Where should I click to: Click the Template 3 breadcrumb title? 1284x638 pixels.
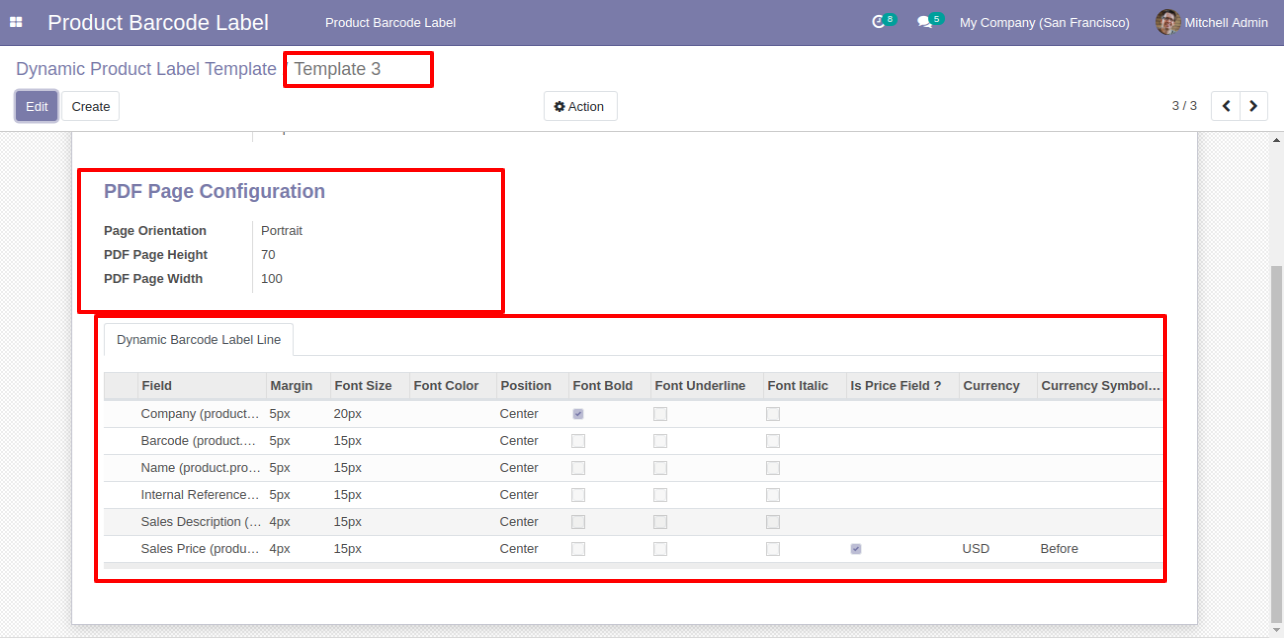[337, 69]
